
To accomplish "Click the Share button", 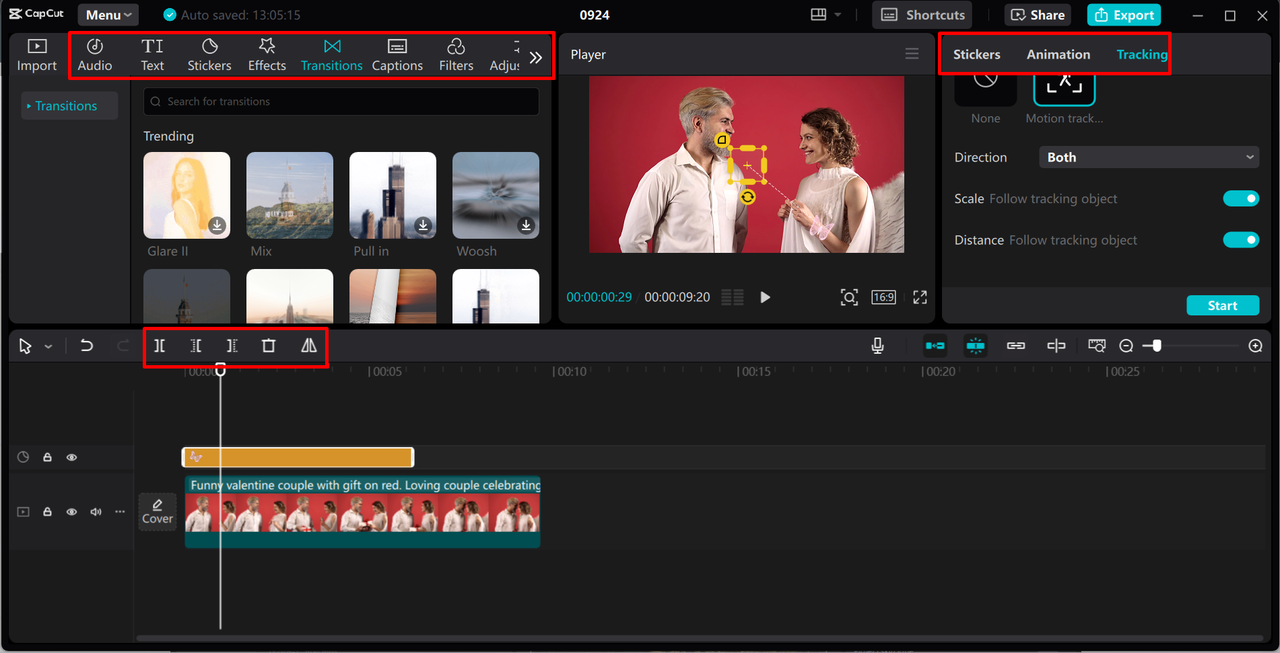I will pos(1037,15).
